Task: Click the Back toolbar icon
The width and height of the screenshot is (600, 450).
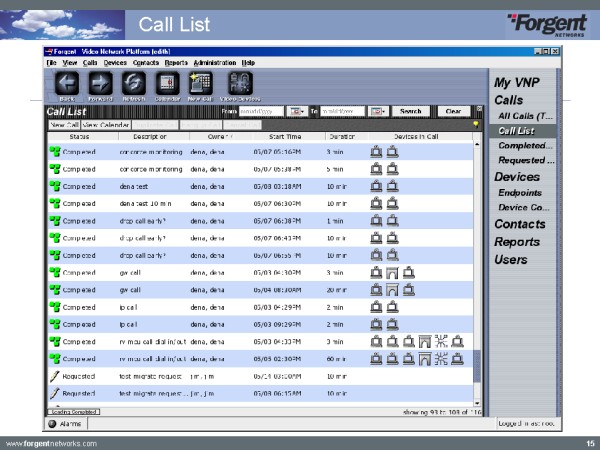Action: click(x=67, y=84)
